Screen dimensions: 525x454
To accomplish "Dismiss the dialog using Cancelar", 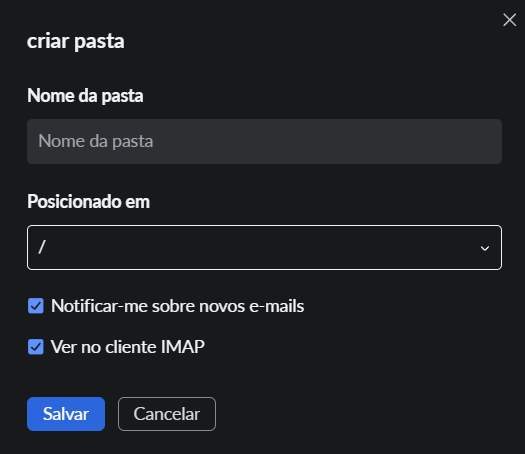I will 167,414.
